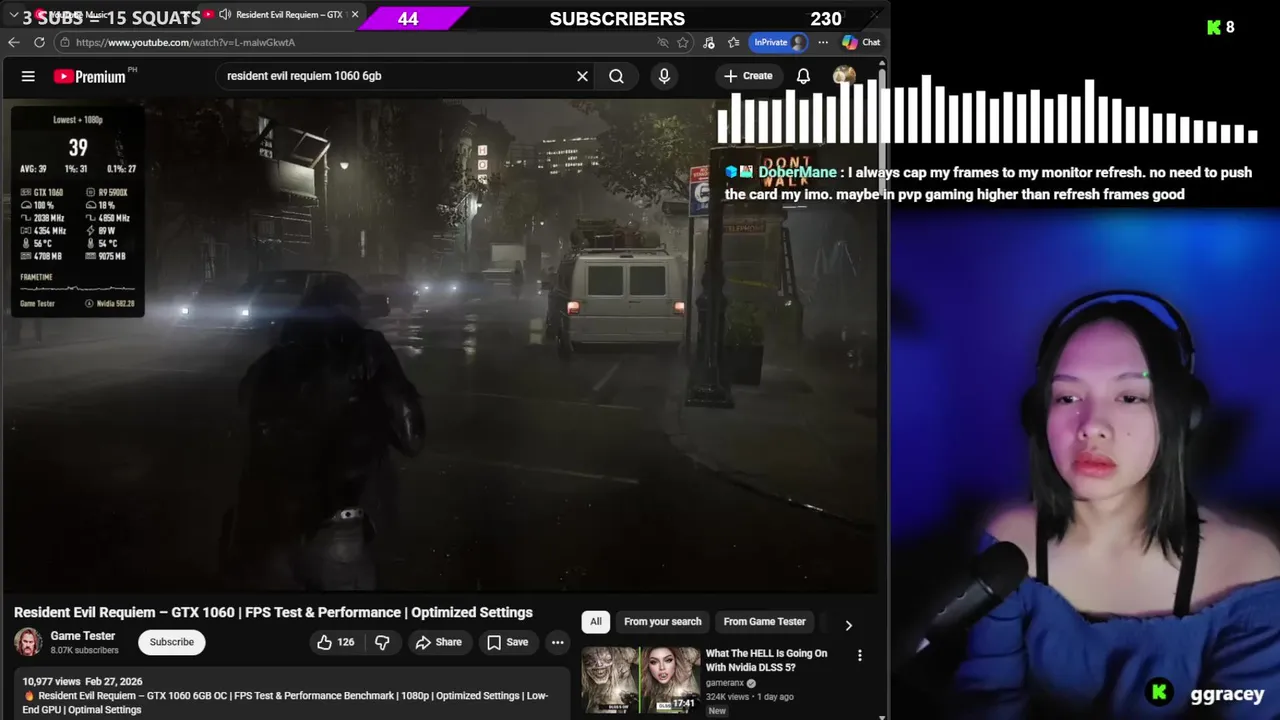The height and width of the screenshot is (720, 1280).
Task: Start voice search with the microphone
Action: click(x=664, y=76)
